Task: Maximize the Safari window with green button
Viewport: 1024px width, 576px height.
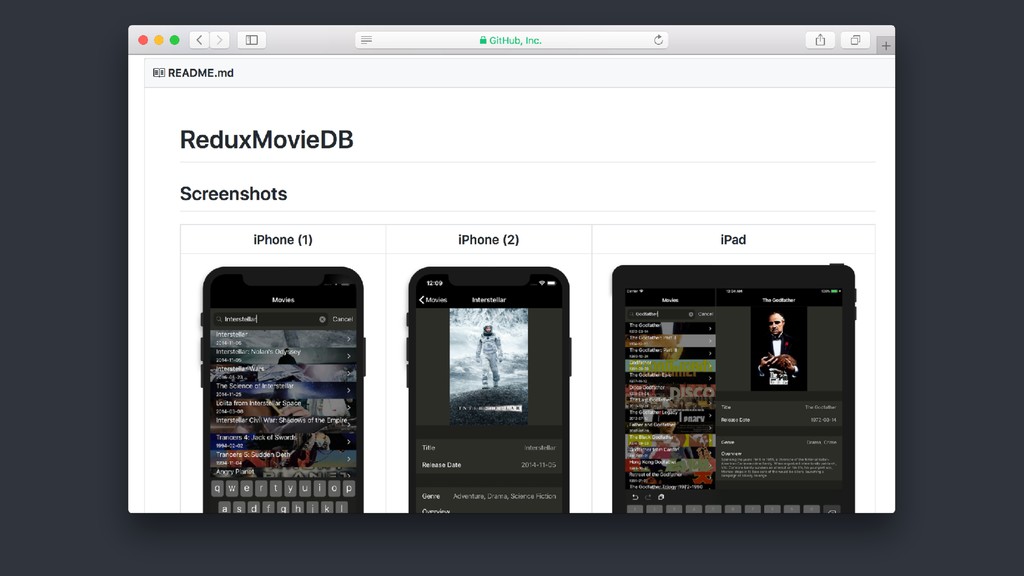Action: [174, 40]
